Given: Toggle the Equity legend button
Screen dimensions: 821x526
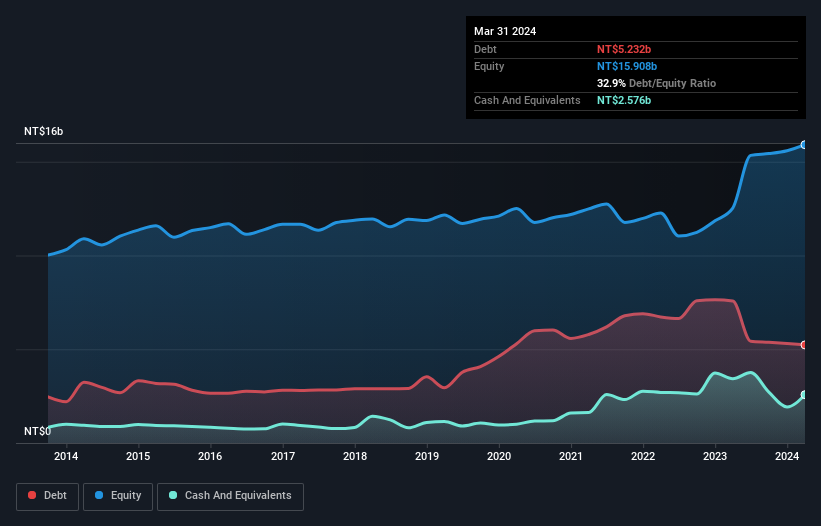Looking at the screenshot, I should coord(118,496).
